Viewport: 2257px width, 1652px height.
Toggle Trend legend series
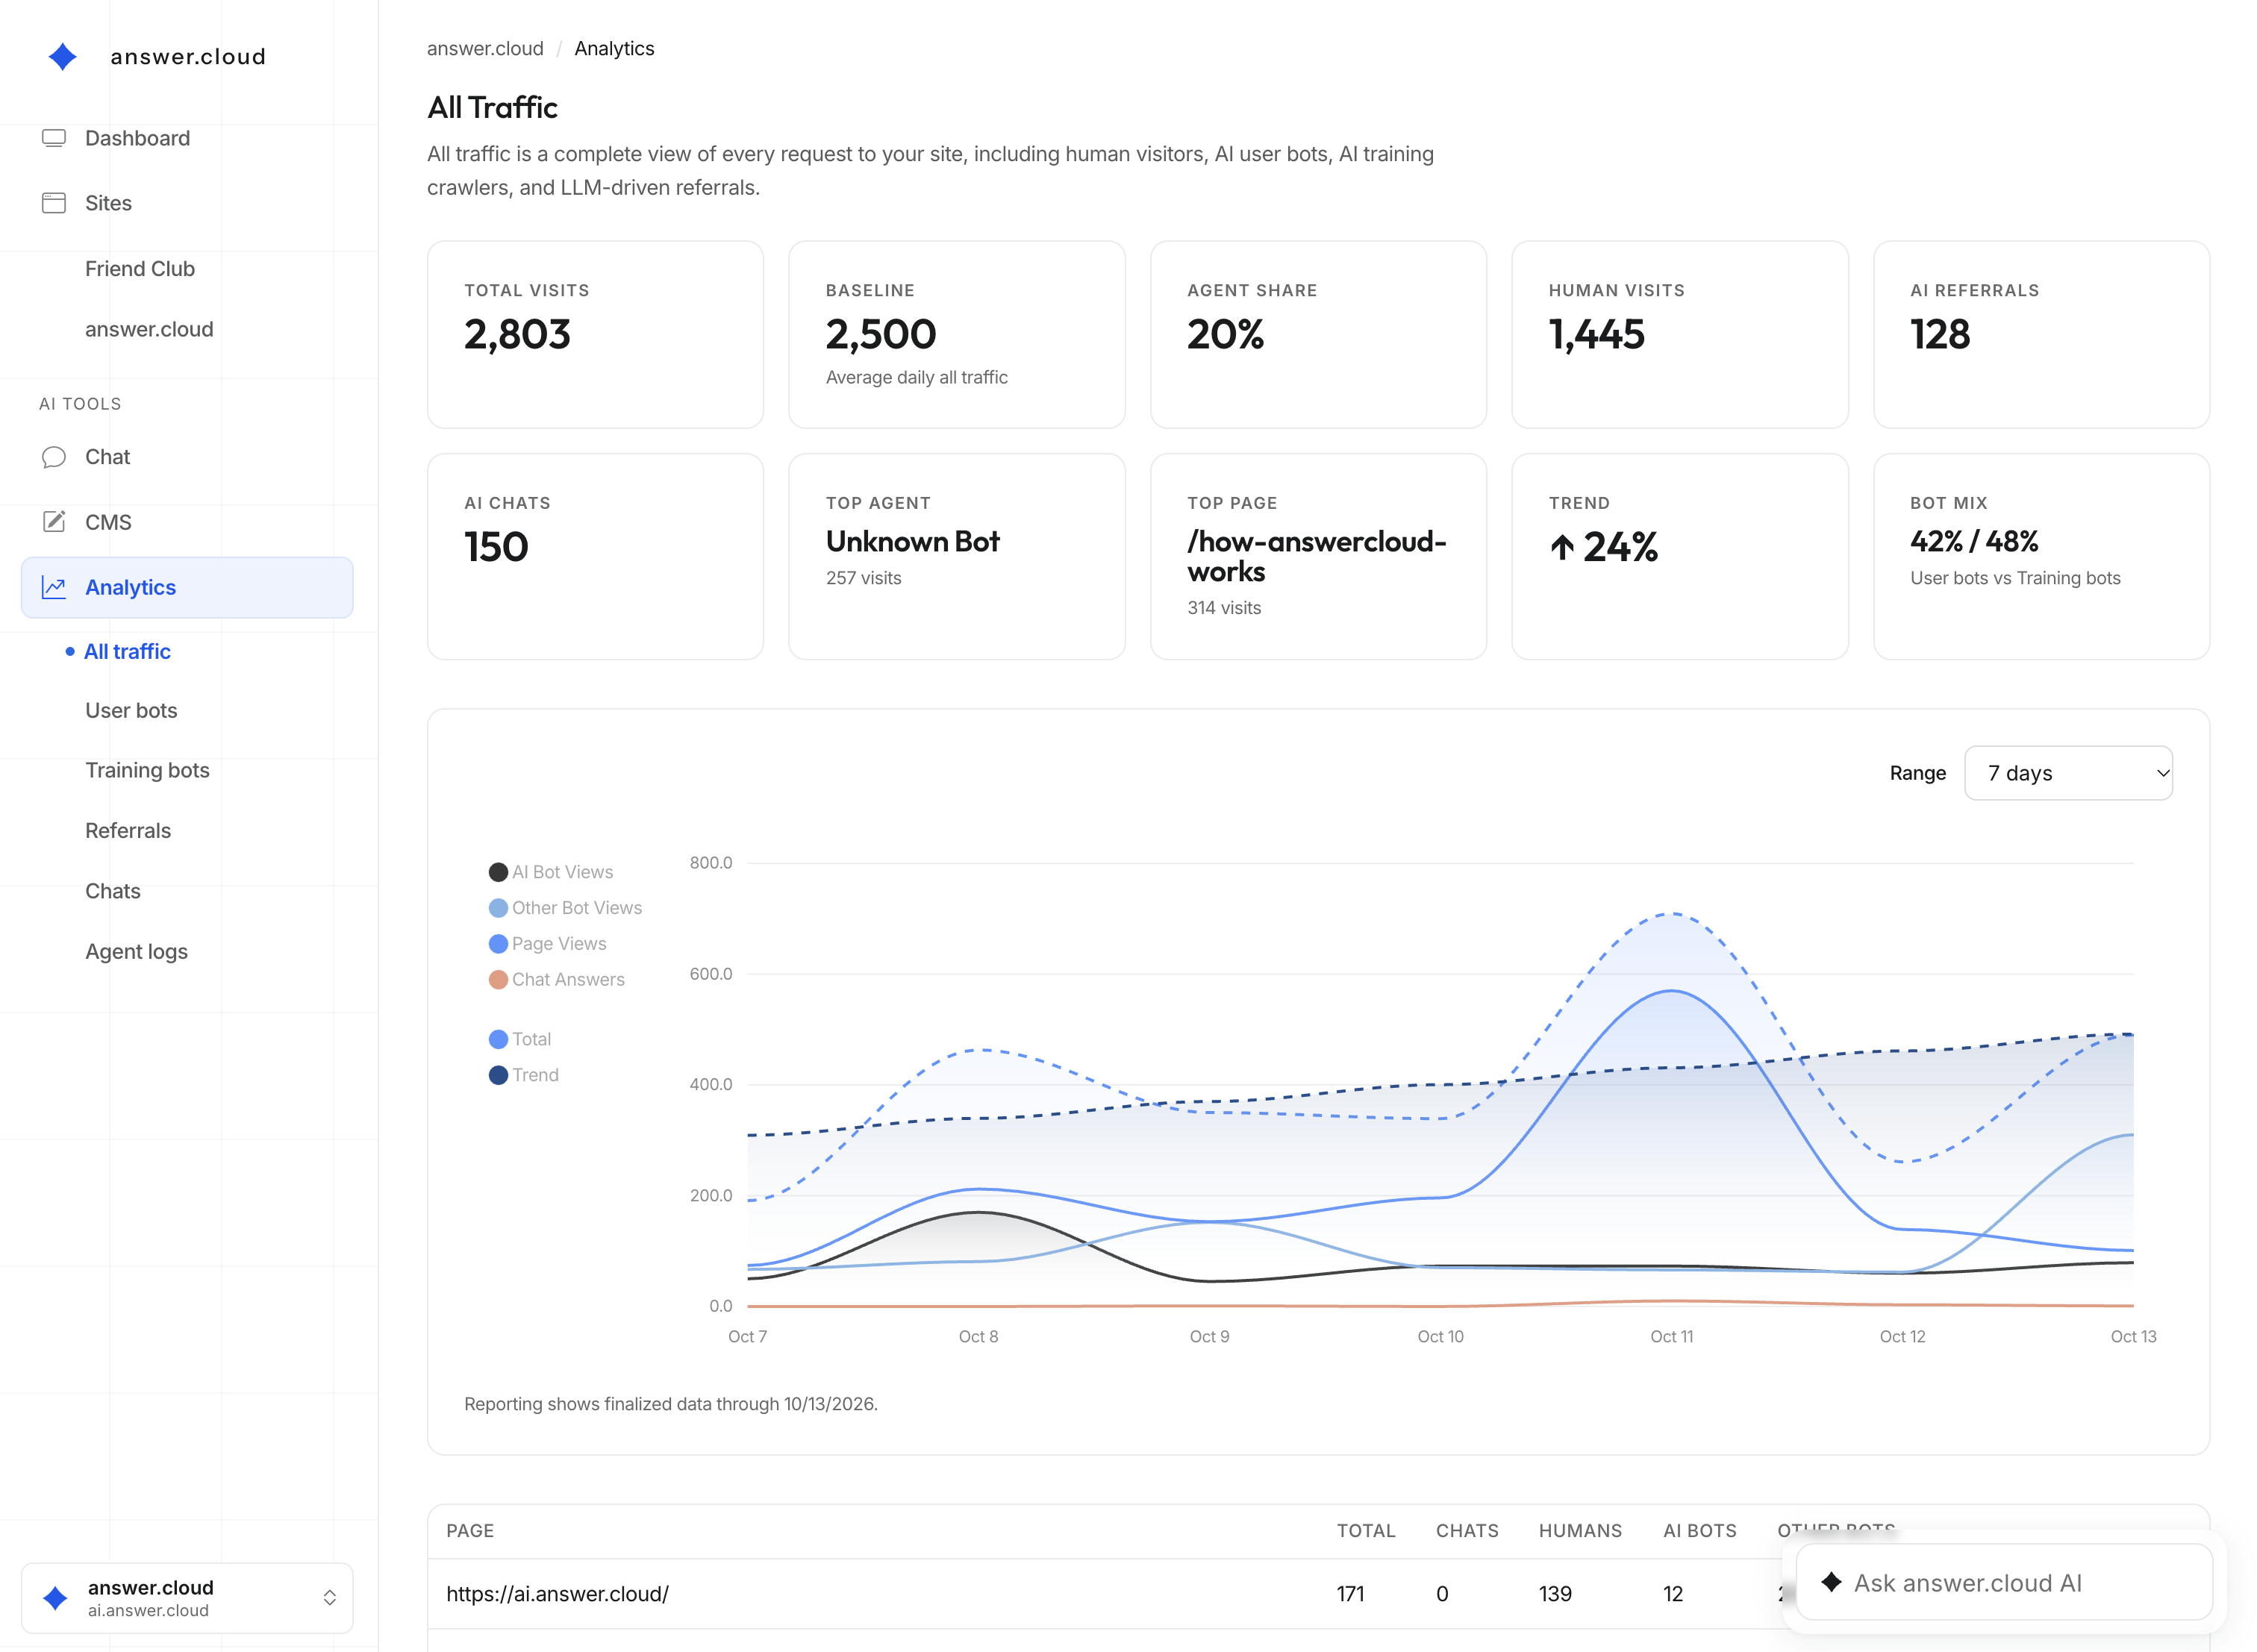tap(523, 1076)
